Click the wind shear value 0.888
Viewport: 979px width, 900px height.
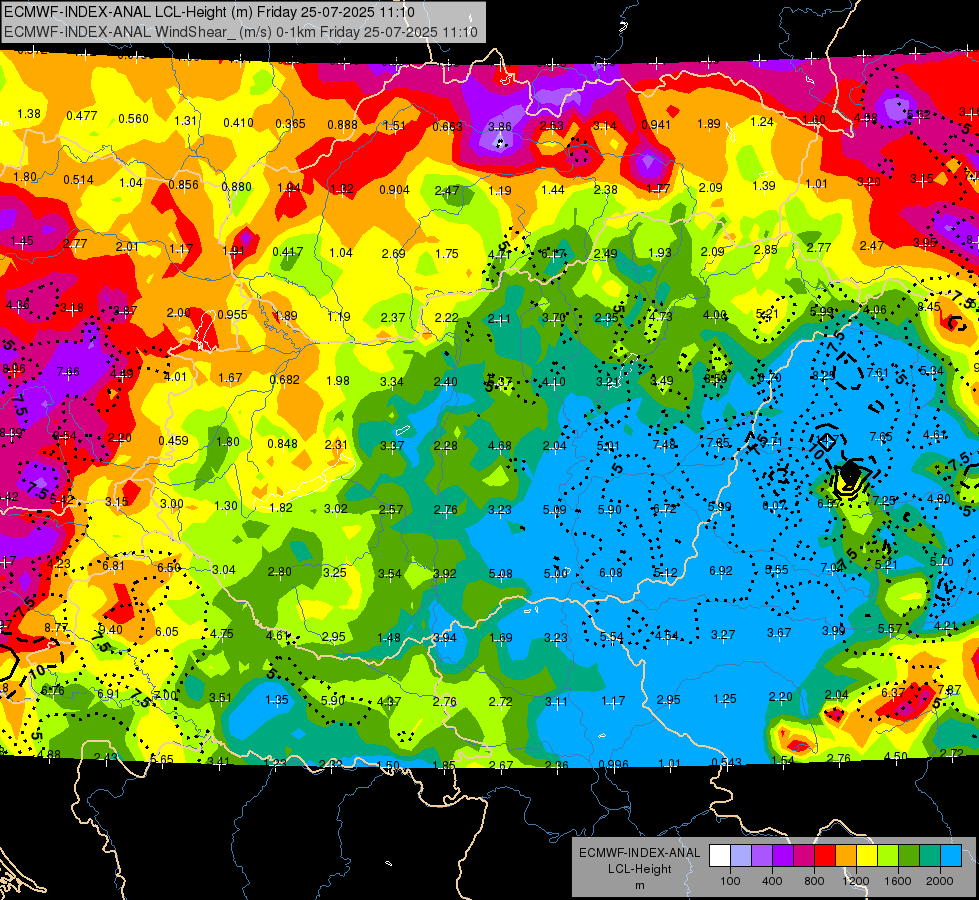[x=342, y=125]
